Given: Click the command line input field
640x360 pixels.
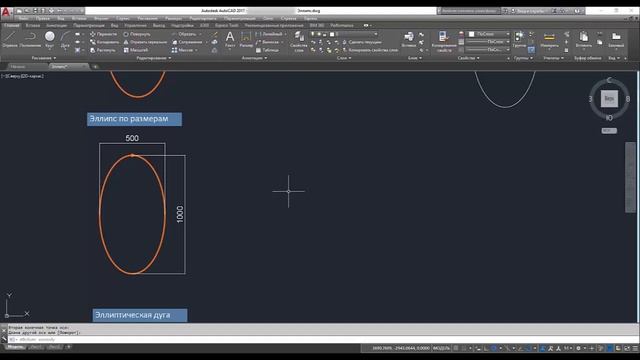Looking at the screenshot, I should 322,340.
